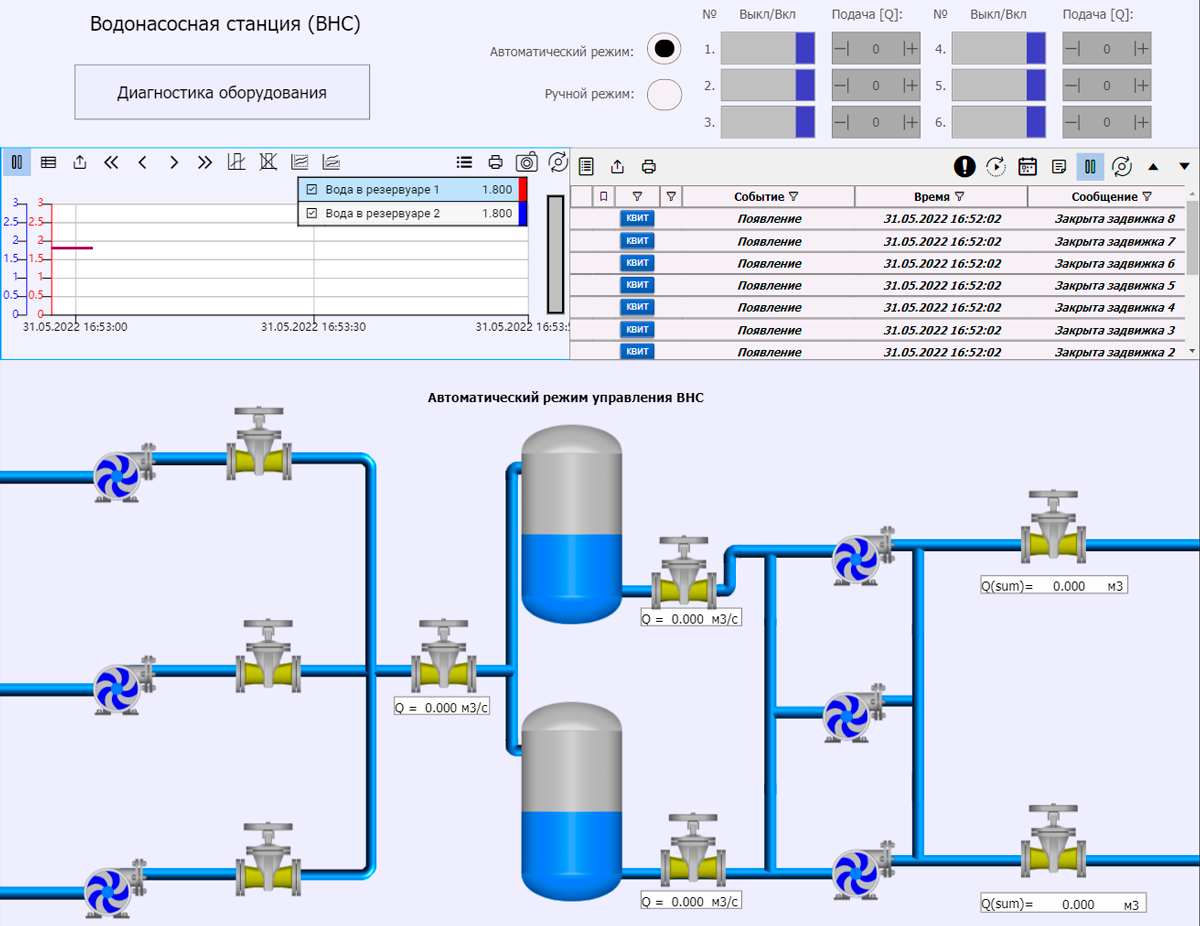Refresh the trend chart data
The image size is (1200, 926).
click(559, 162)
